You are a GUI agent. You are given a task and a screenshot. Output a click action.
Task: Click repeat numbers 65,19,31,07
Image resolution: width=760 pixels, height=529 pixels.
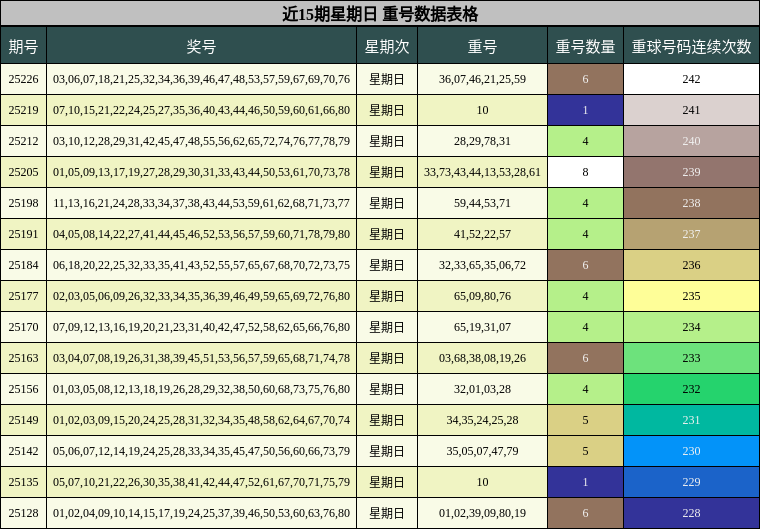tap(482, 327)
